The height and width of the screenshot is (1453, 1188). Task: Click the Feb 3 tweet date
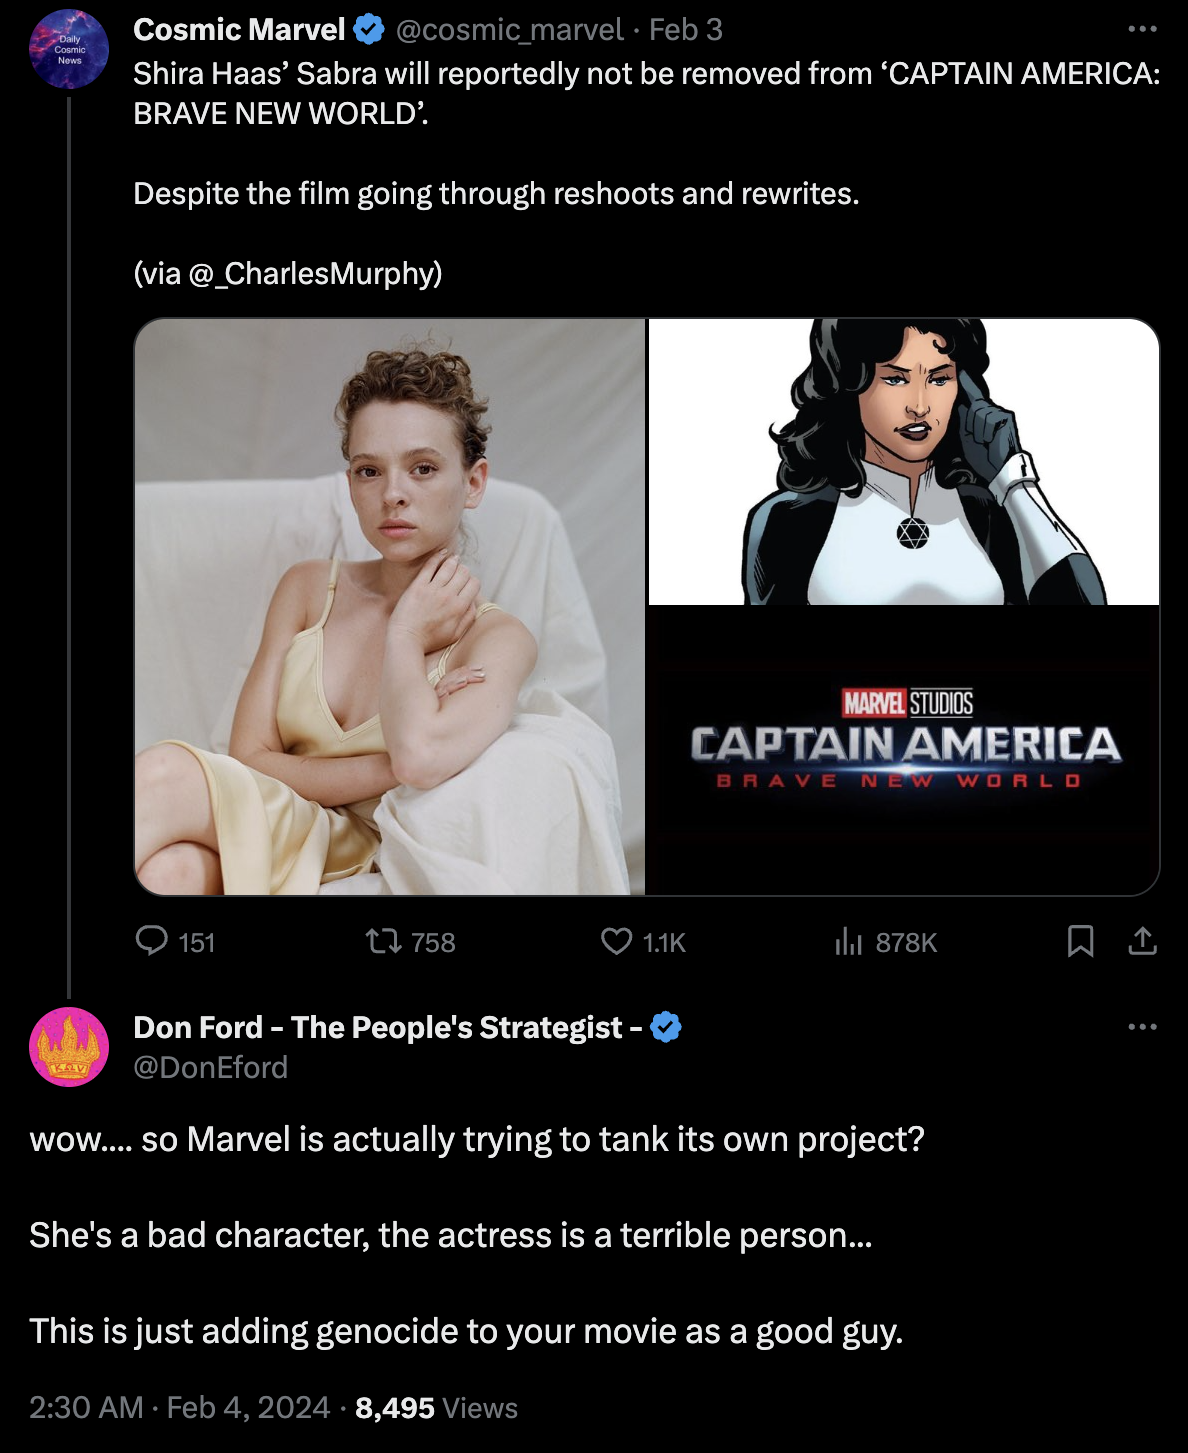[x=686, y=30]
